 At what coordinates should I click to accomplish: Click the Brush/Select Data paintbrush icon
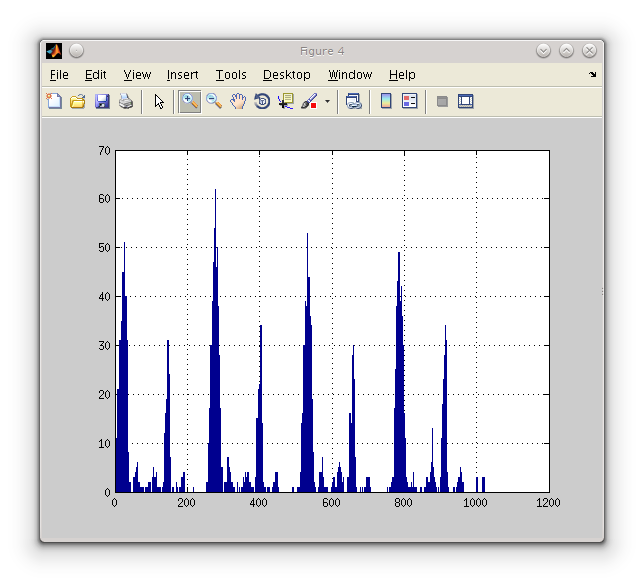click(309, 101)
